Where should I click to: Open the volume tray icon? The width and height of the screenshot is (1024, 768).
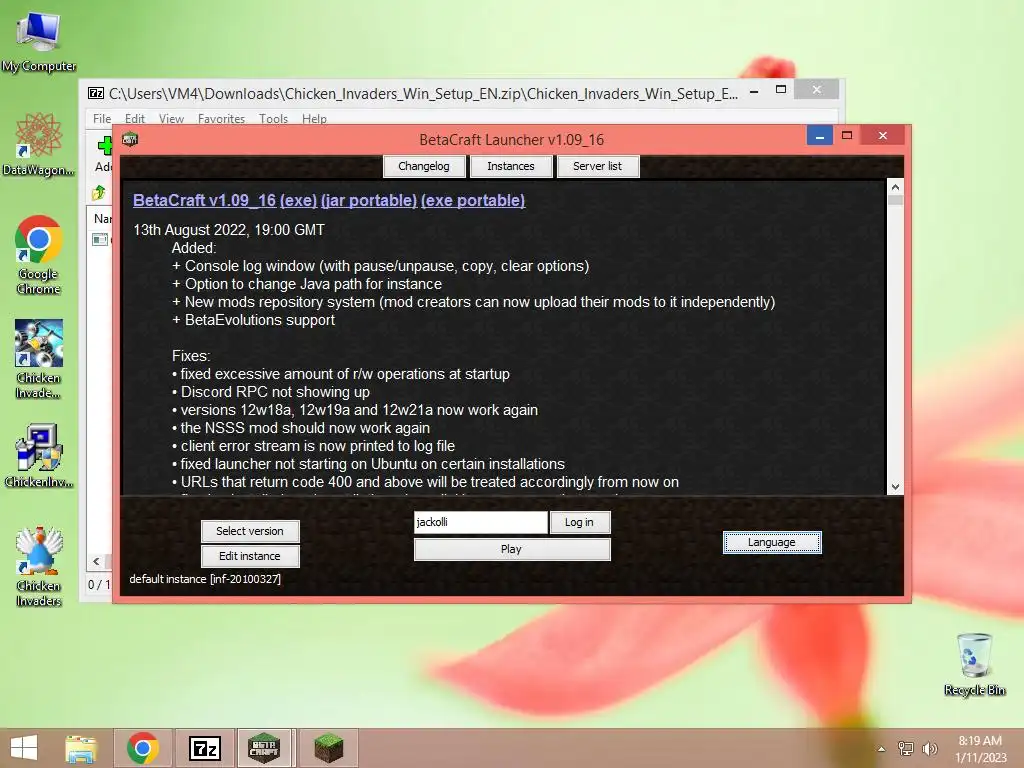click(x=930, y=749)
